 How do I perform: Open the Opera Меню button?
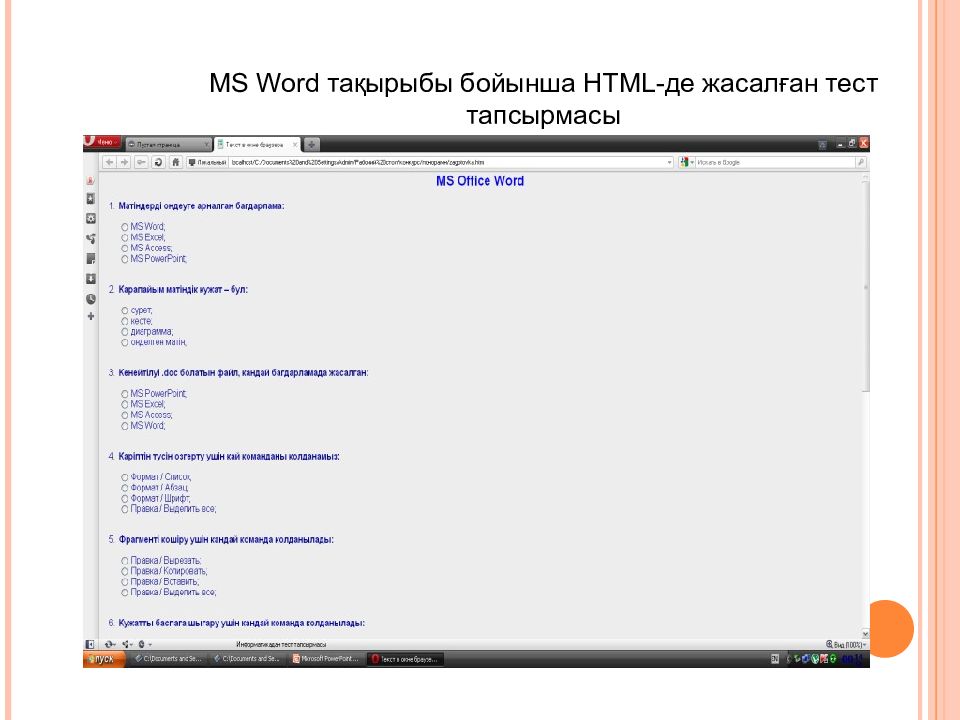click(x=102, y=142)
